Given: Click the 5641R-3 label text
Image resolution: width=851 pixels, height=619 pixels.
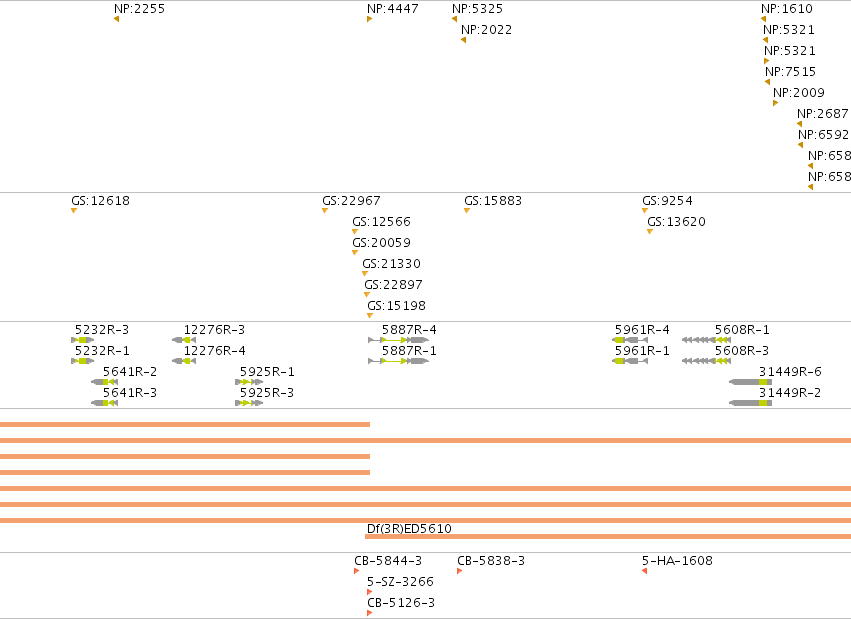Looking at the screenshot, I should click(x=130, y=392).
